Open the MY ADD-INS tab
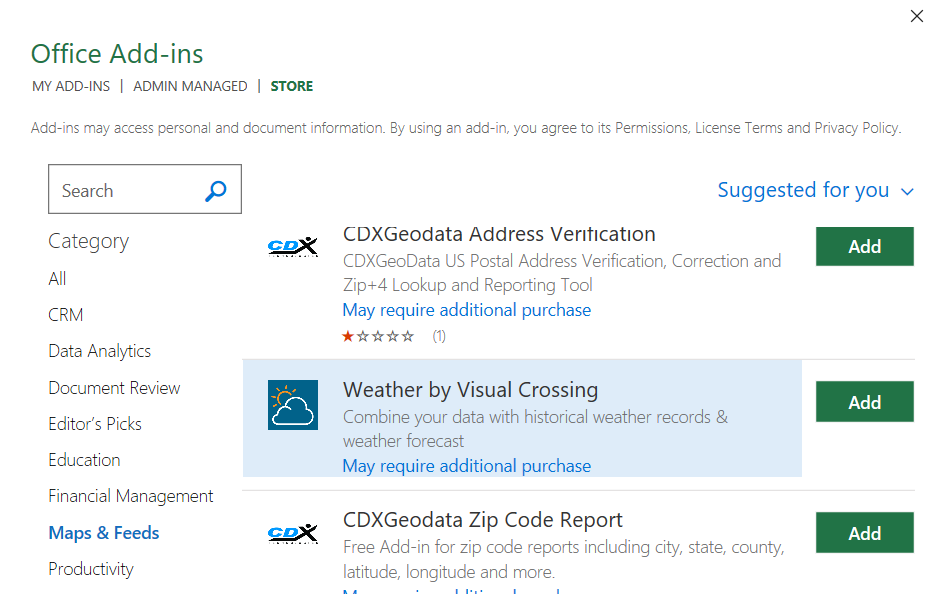This screenshot has height=594, width=941. (x=70, y=86)
